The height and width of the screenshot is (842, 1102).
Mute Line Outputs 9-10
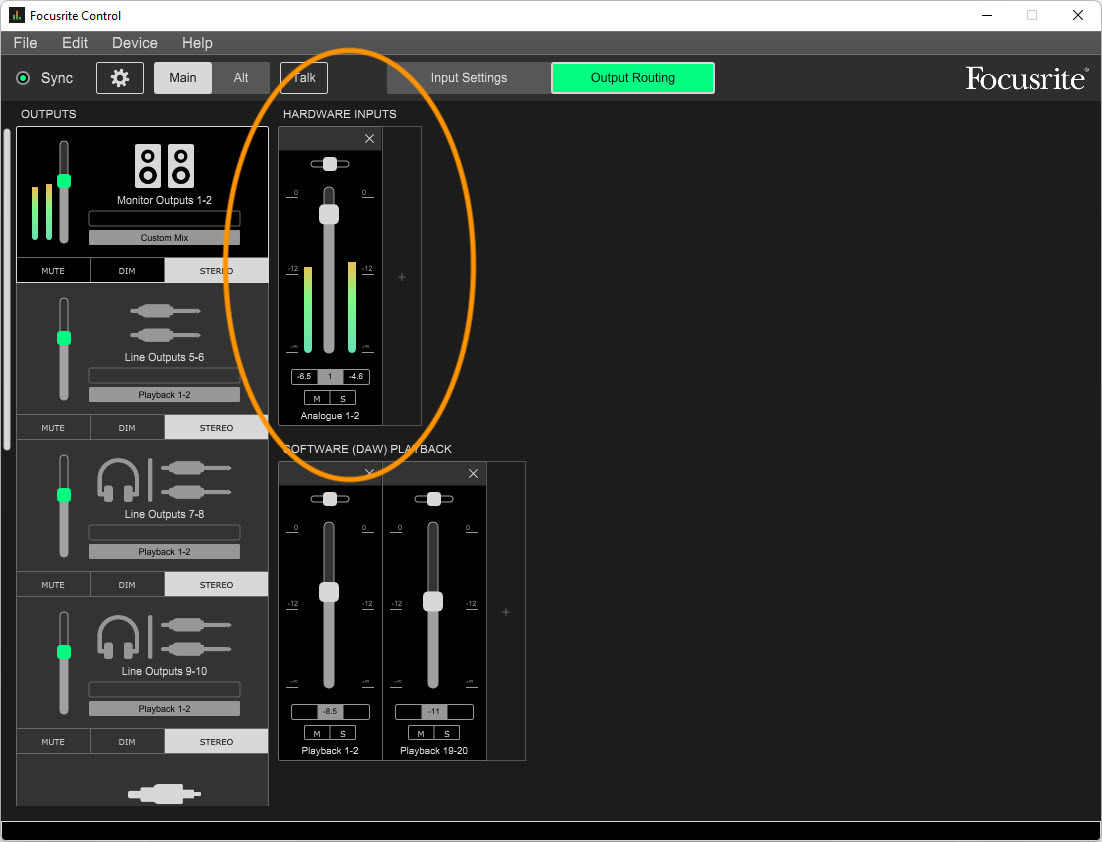pyautogui.click(x=53, y=741)
